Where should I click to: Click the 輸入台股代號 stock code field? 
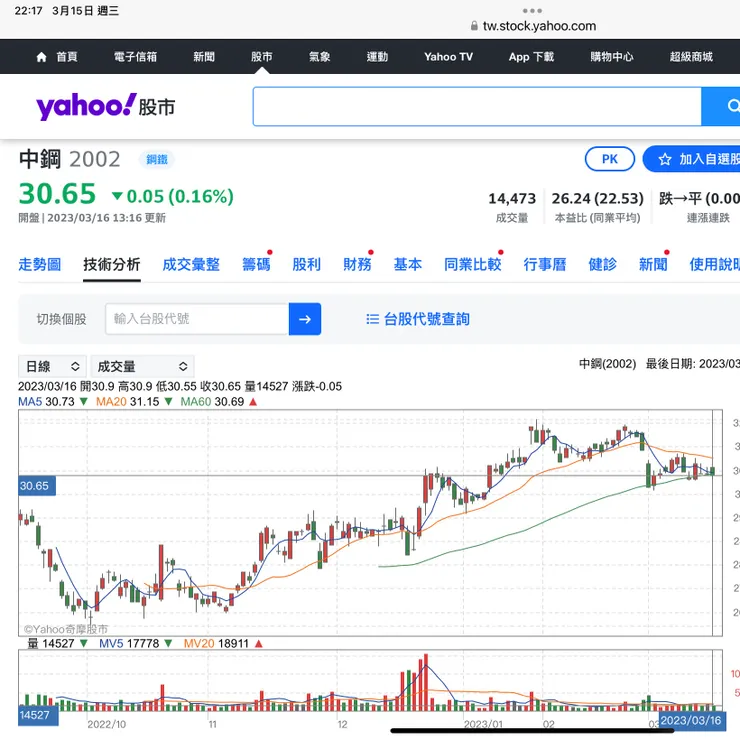click(x=197, y=319)
